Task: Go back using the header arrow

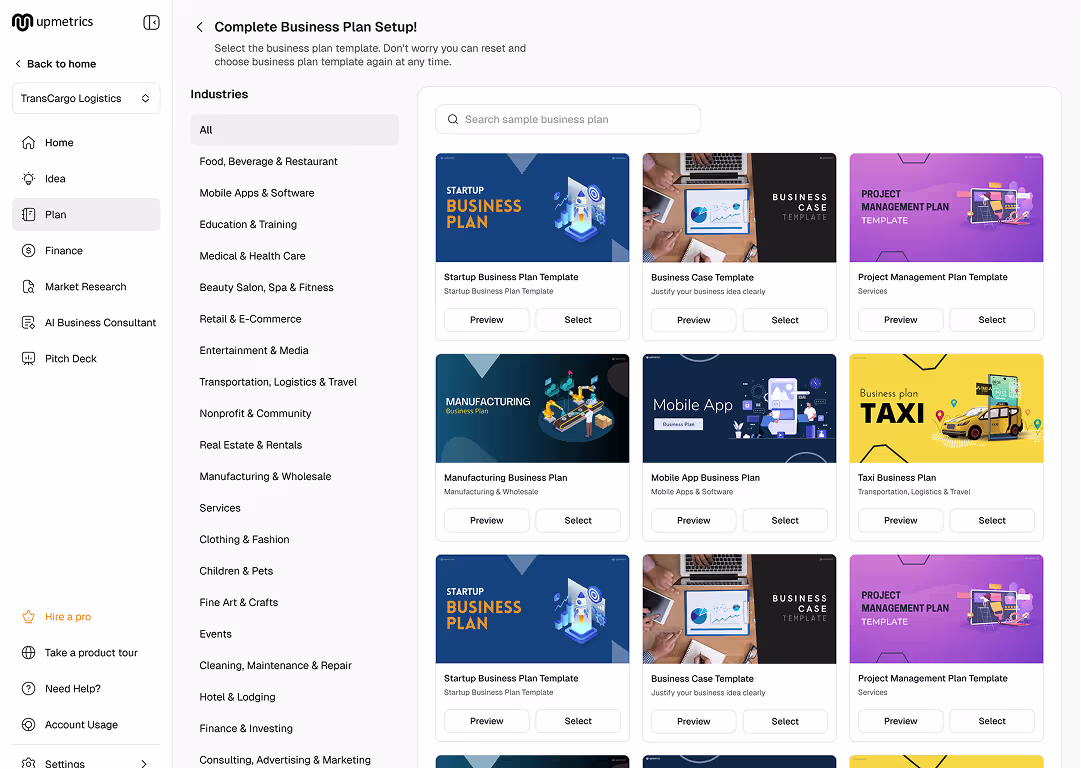Action: tap(199, 27)
